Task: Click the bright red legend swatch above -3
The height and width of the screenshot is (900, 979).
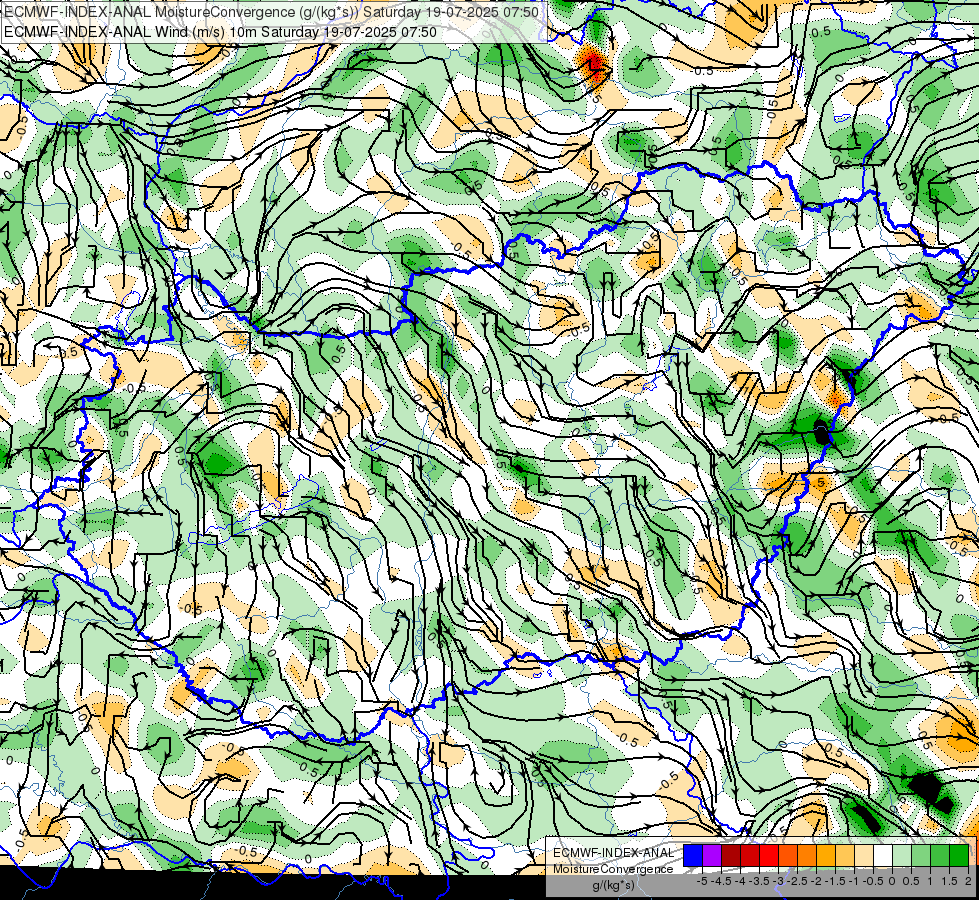Action: pyautogui.click(x=769, y=855)
